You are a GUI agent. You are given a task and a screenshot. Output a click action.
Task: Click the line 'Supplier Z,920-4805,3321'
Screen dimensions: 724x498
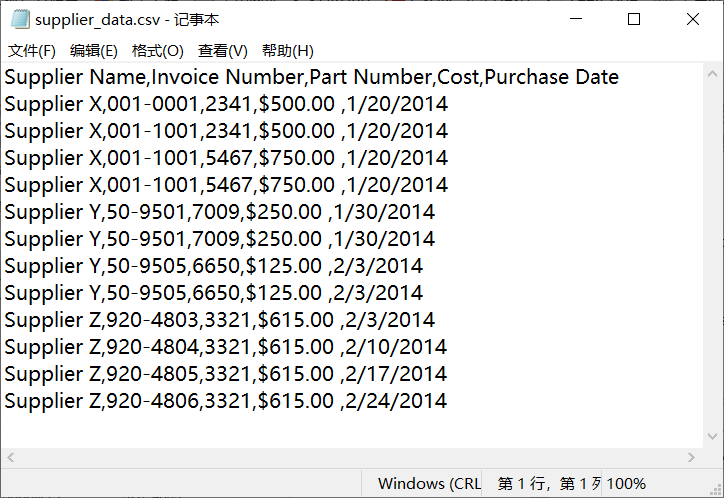click(x=226, y=374)
